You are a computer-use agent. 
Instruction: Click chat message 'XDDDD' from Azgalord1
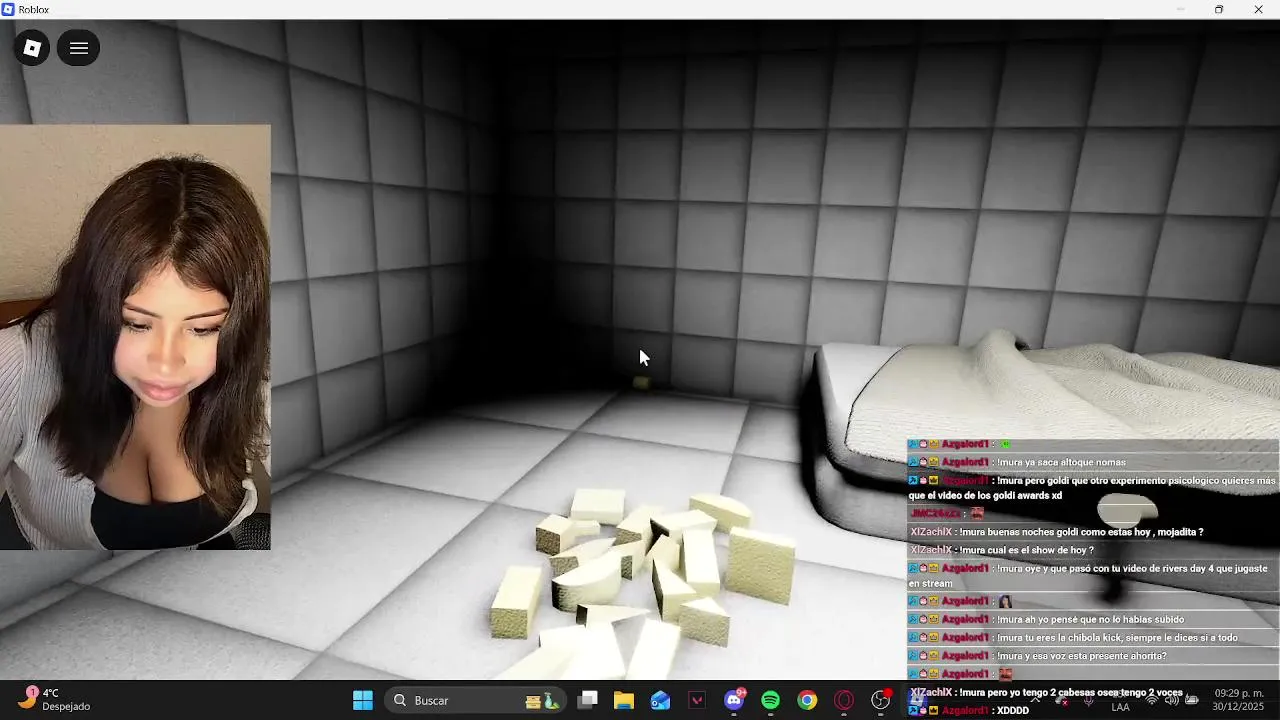[1012, 710]
